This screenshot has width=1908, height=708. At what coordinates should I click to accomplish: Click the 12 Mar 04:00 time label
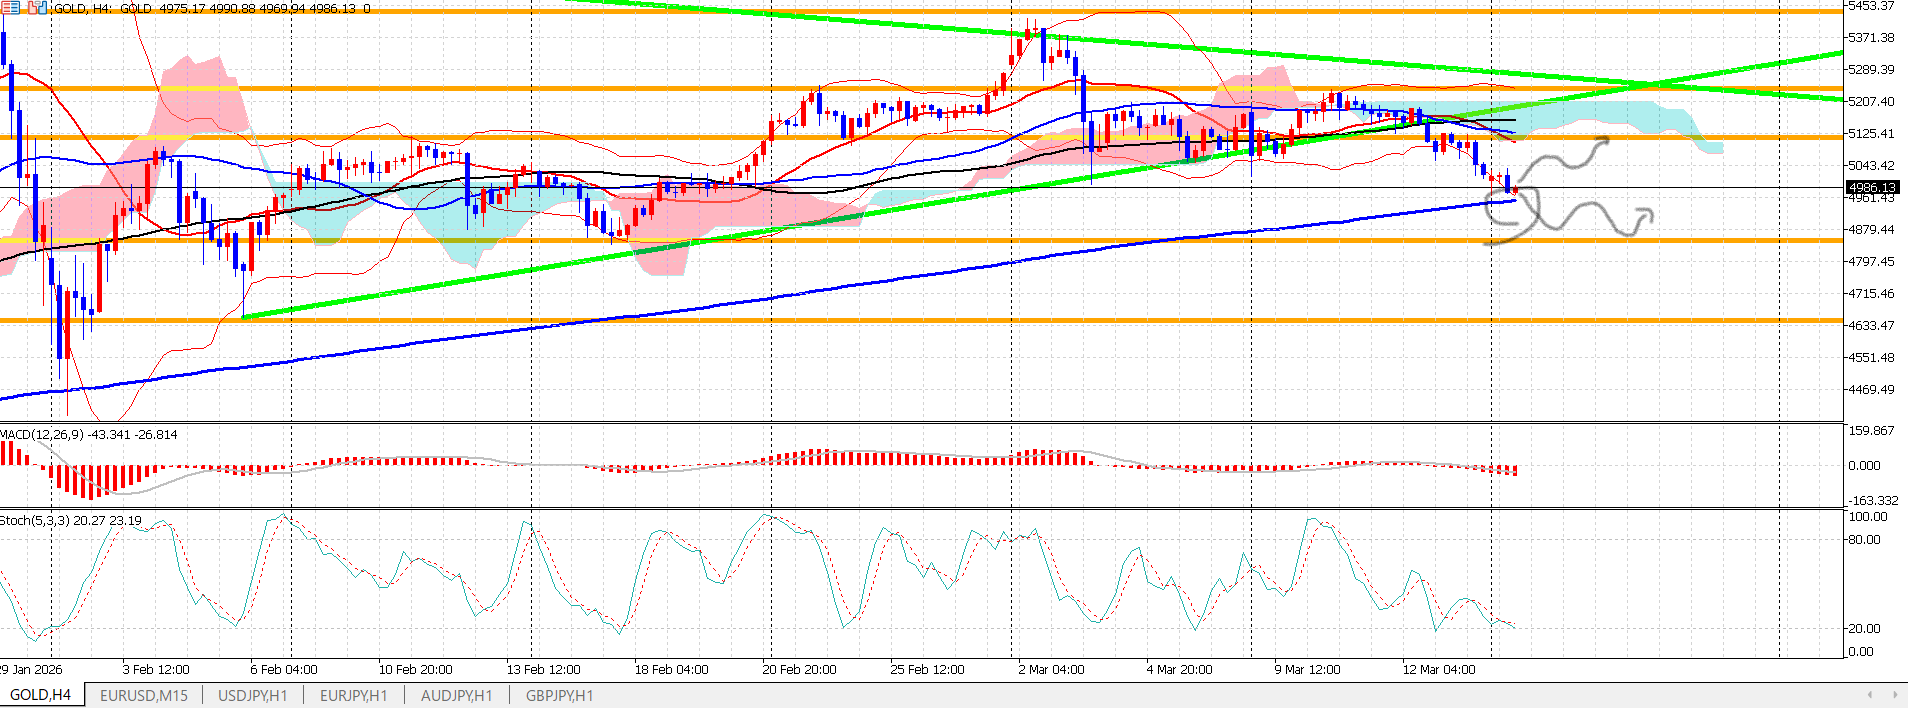coord(1438,670)
